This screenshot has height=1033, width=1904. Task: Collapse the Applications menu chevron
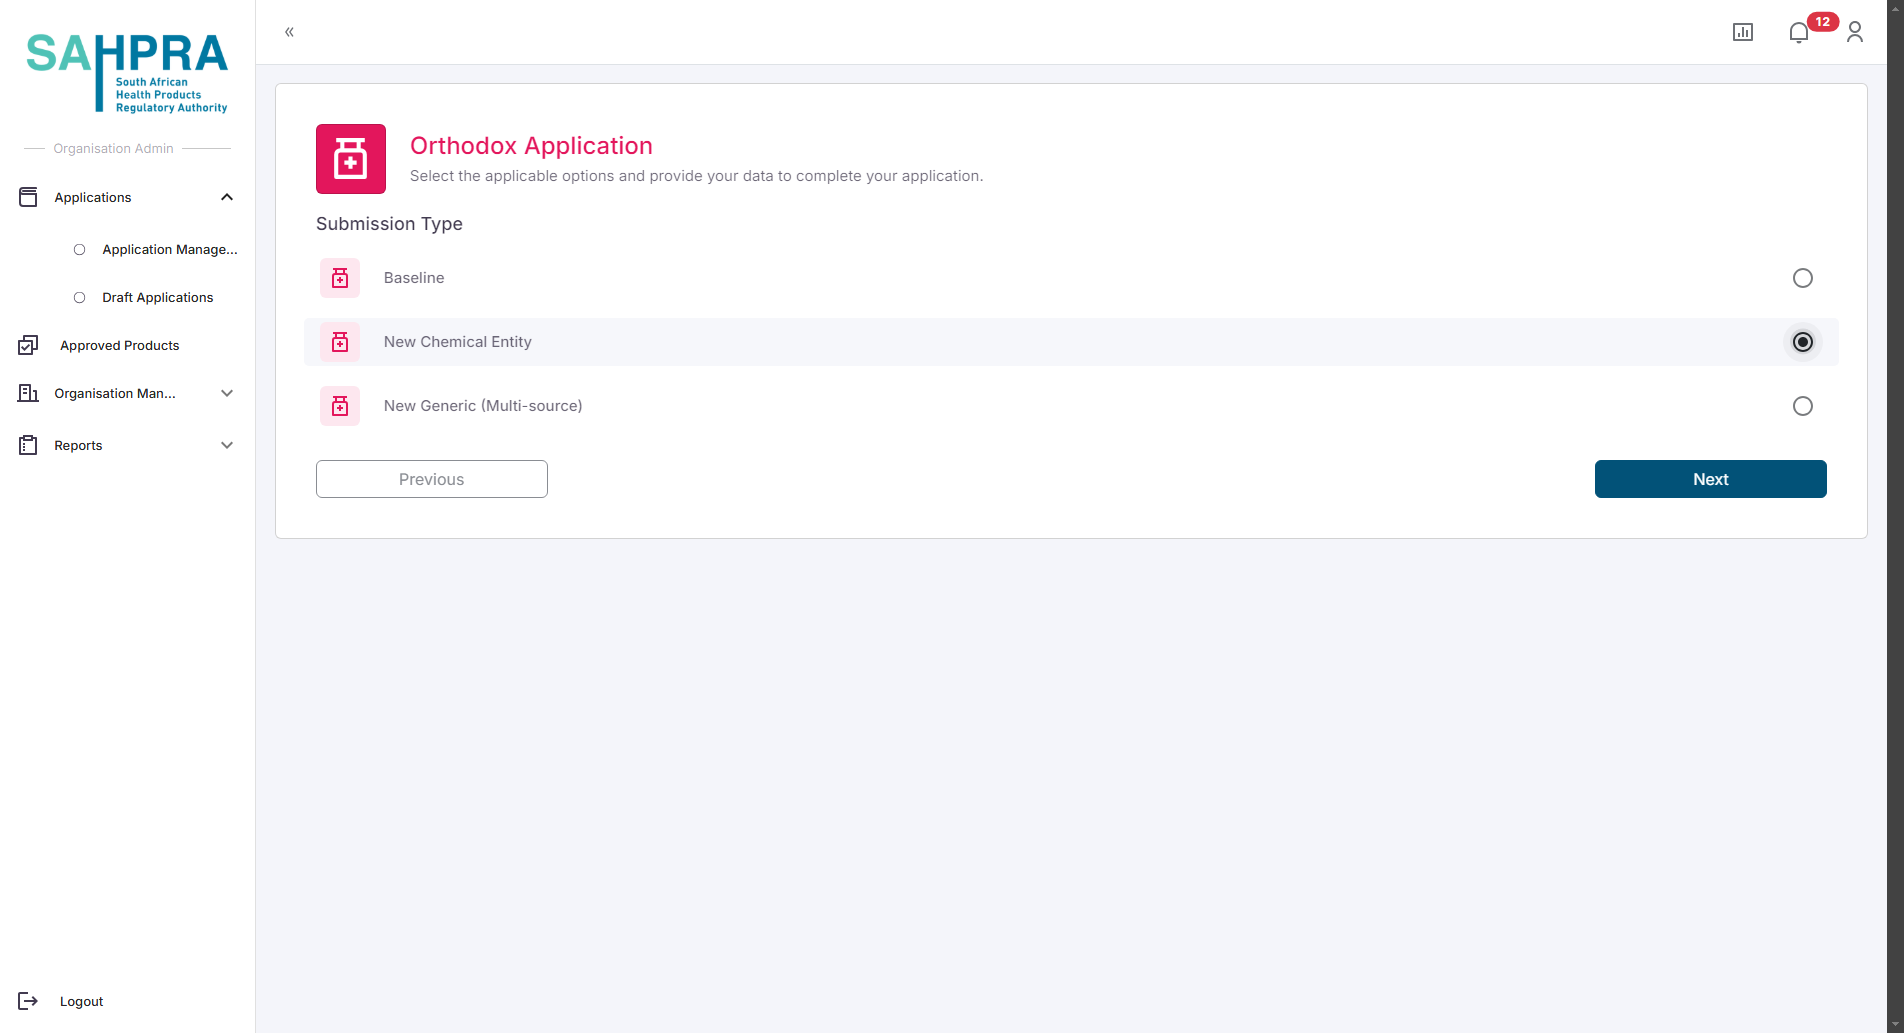click(x=227, y=197)
